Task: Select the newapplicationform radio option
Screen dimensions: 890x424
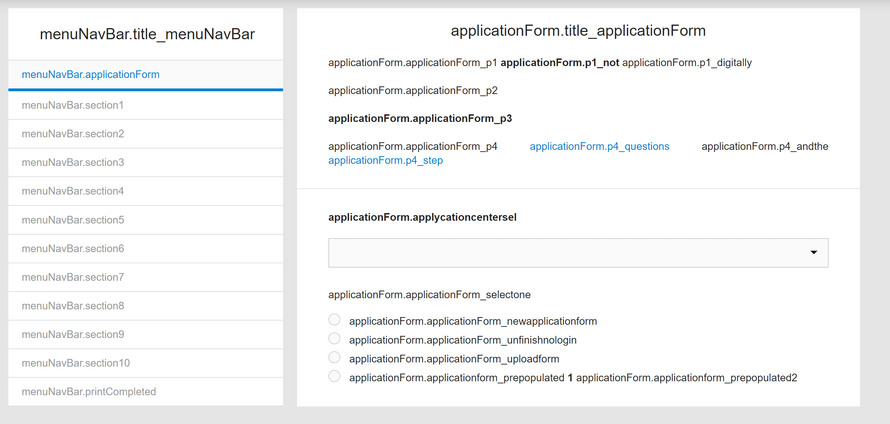Action: [x=334, y=320]
